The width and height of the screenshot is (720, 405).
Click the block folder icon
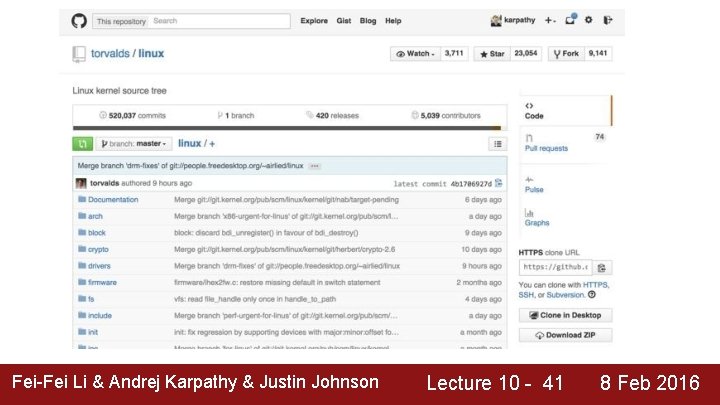click(x=82, y=232)
